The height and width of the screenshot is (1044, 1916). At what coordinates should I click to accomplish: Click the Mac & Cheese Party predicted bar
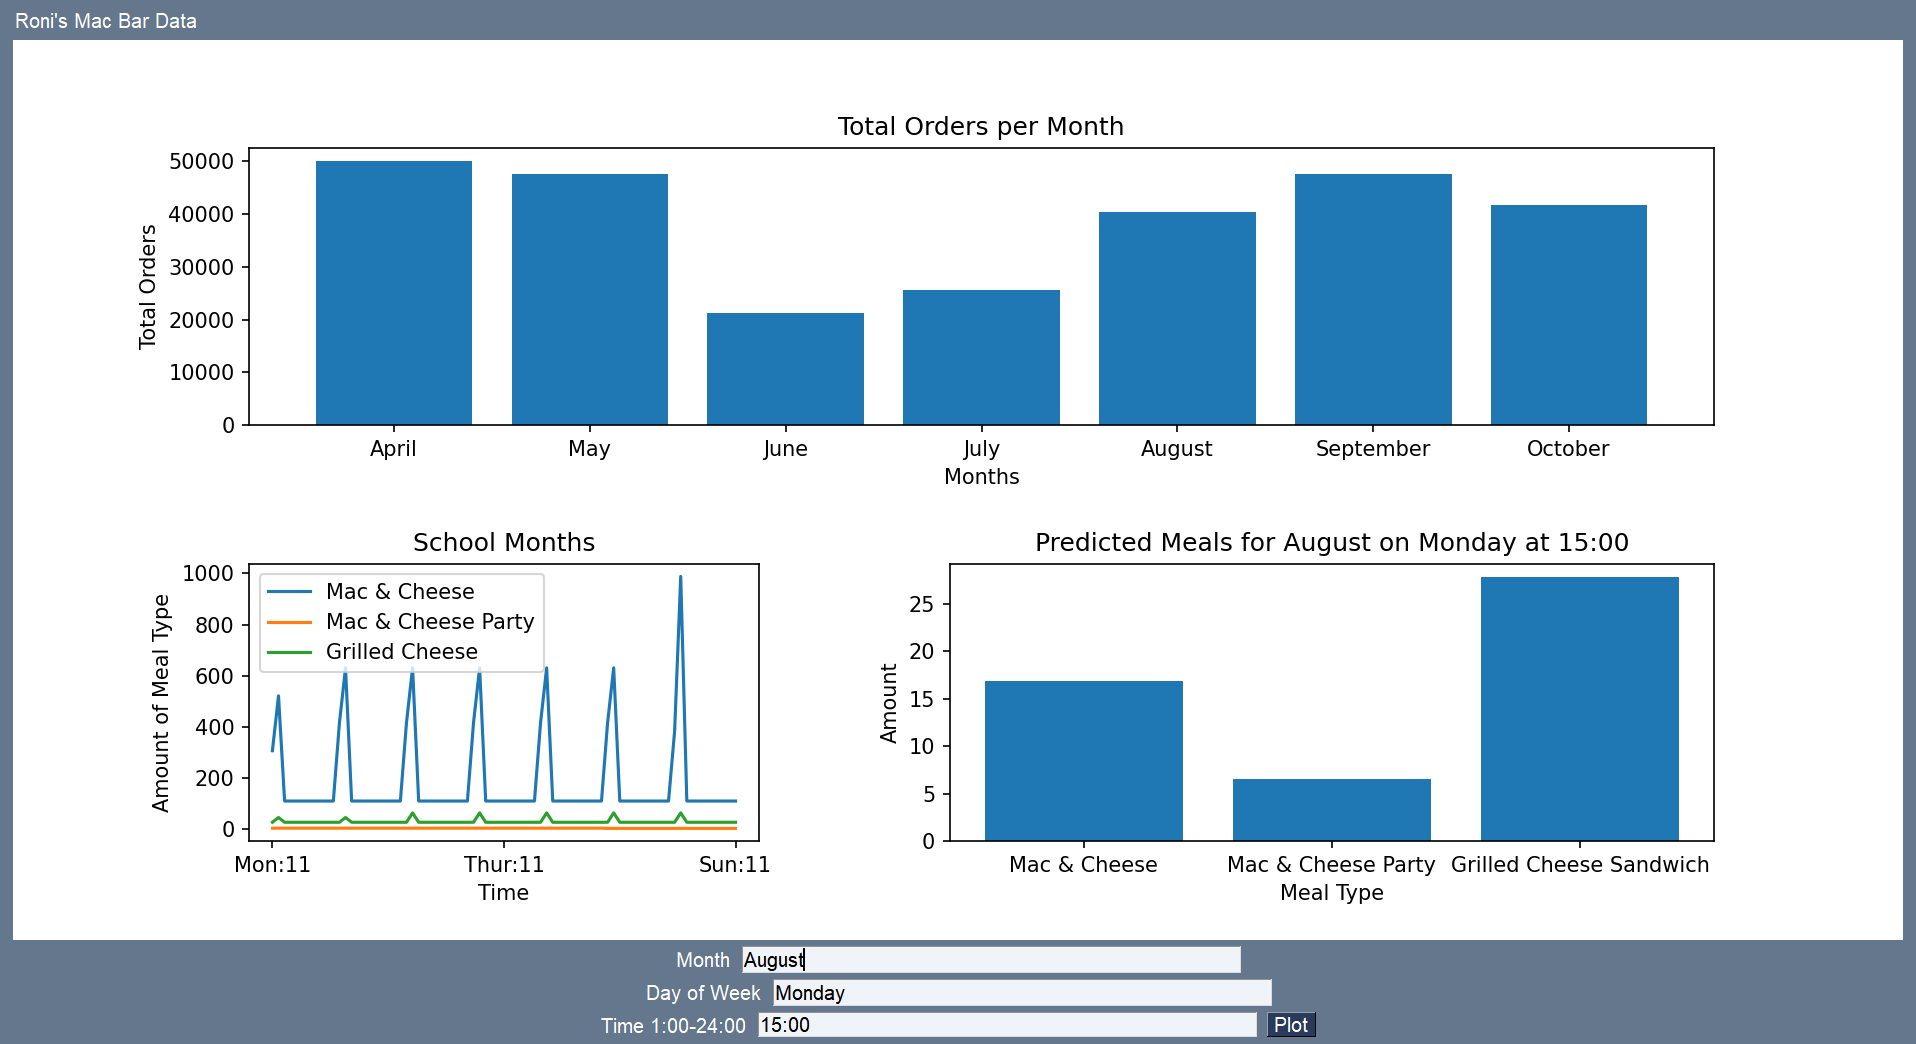(x=1332, y=810)
